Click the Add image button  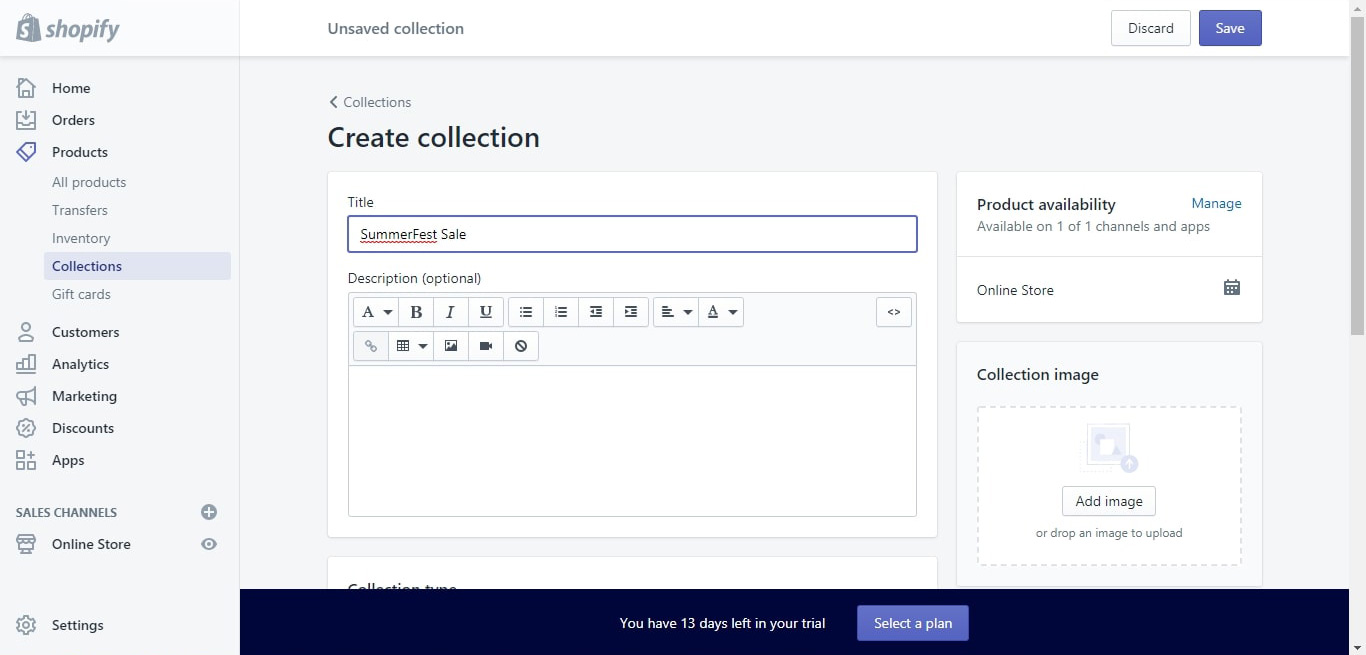[x=1109, y=501]
